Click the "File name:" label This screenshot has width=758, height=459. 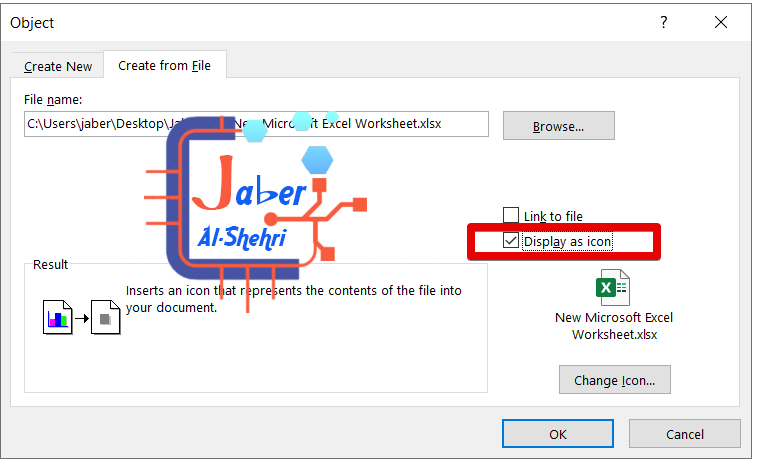click(53, 100)
